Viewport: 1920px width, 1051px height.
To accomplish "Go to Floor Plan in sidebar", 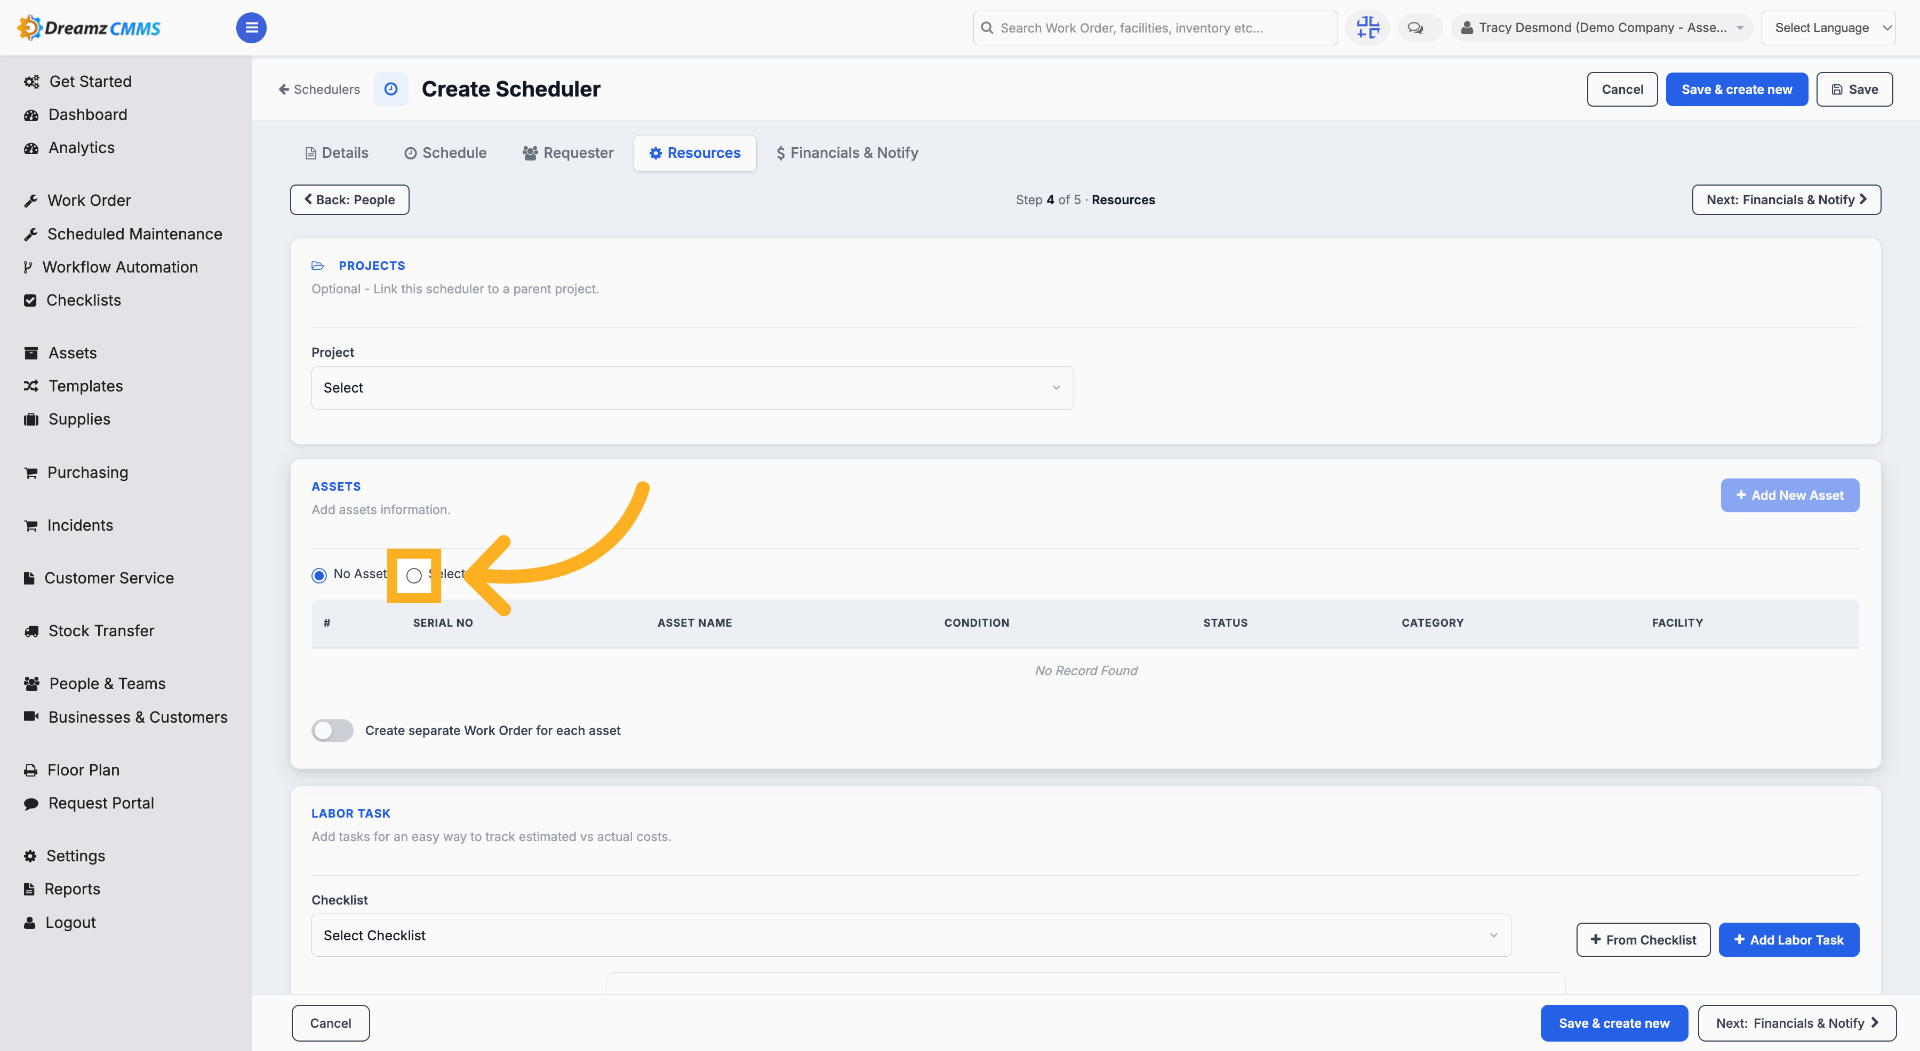I will [x=84, y=770].
